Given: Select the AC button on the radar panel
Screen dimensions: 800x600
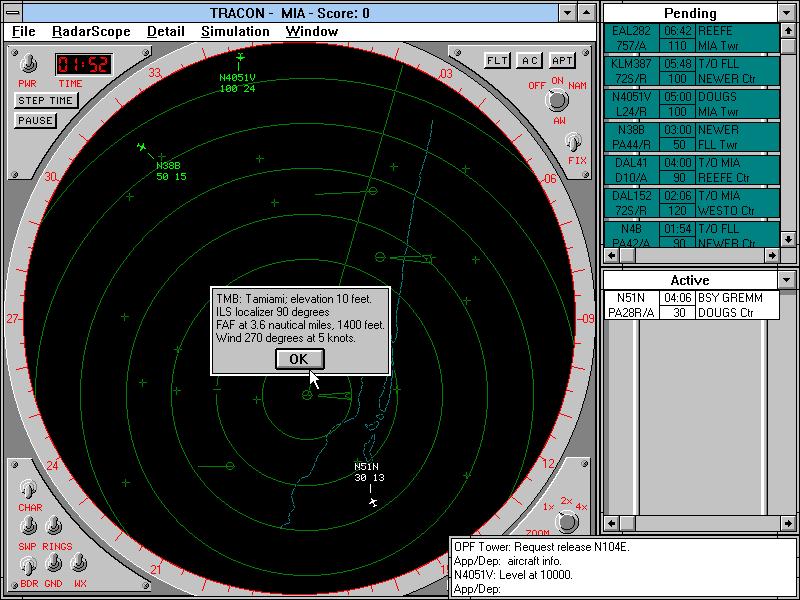Looking at the screenshot, I should click(530, 61).
